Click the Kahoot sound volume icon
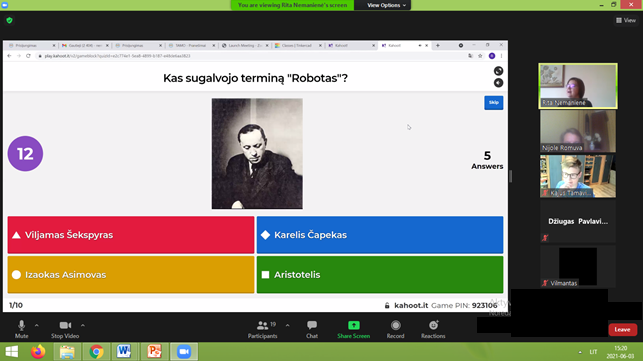Viewport: 643px width, 361px height. [x=498, y=83]
